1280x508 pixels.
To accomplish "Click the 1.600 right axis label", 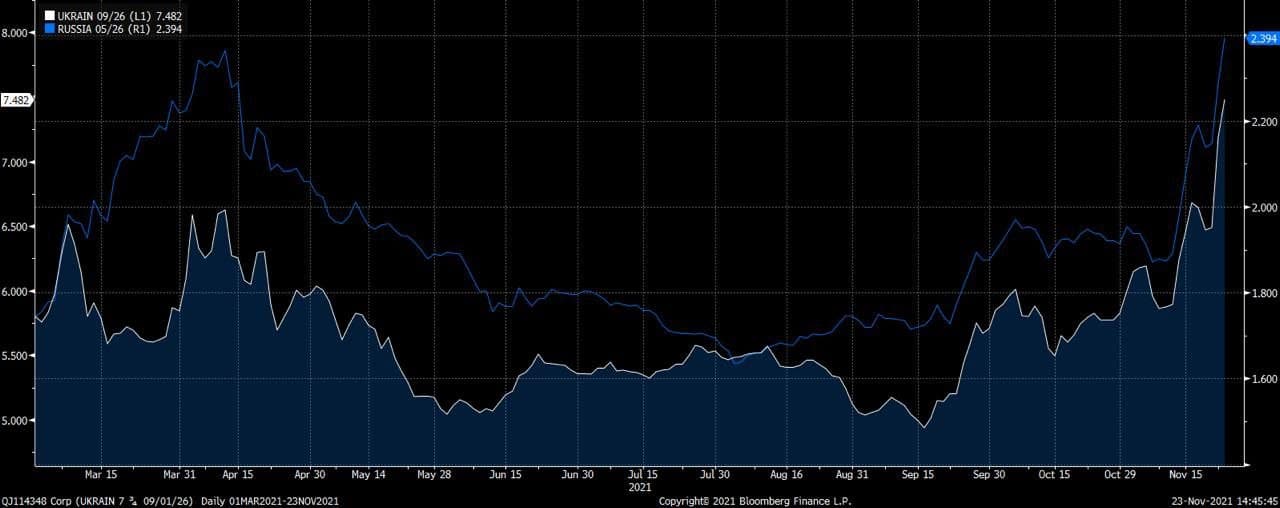I will click(1263, 380).
